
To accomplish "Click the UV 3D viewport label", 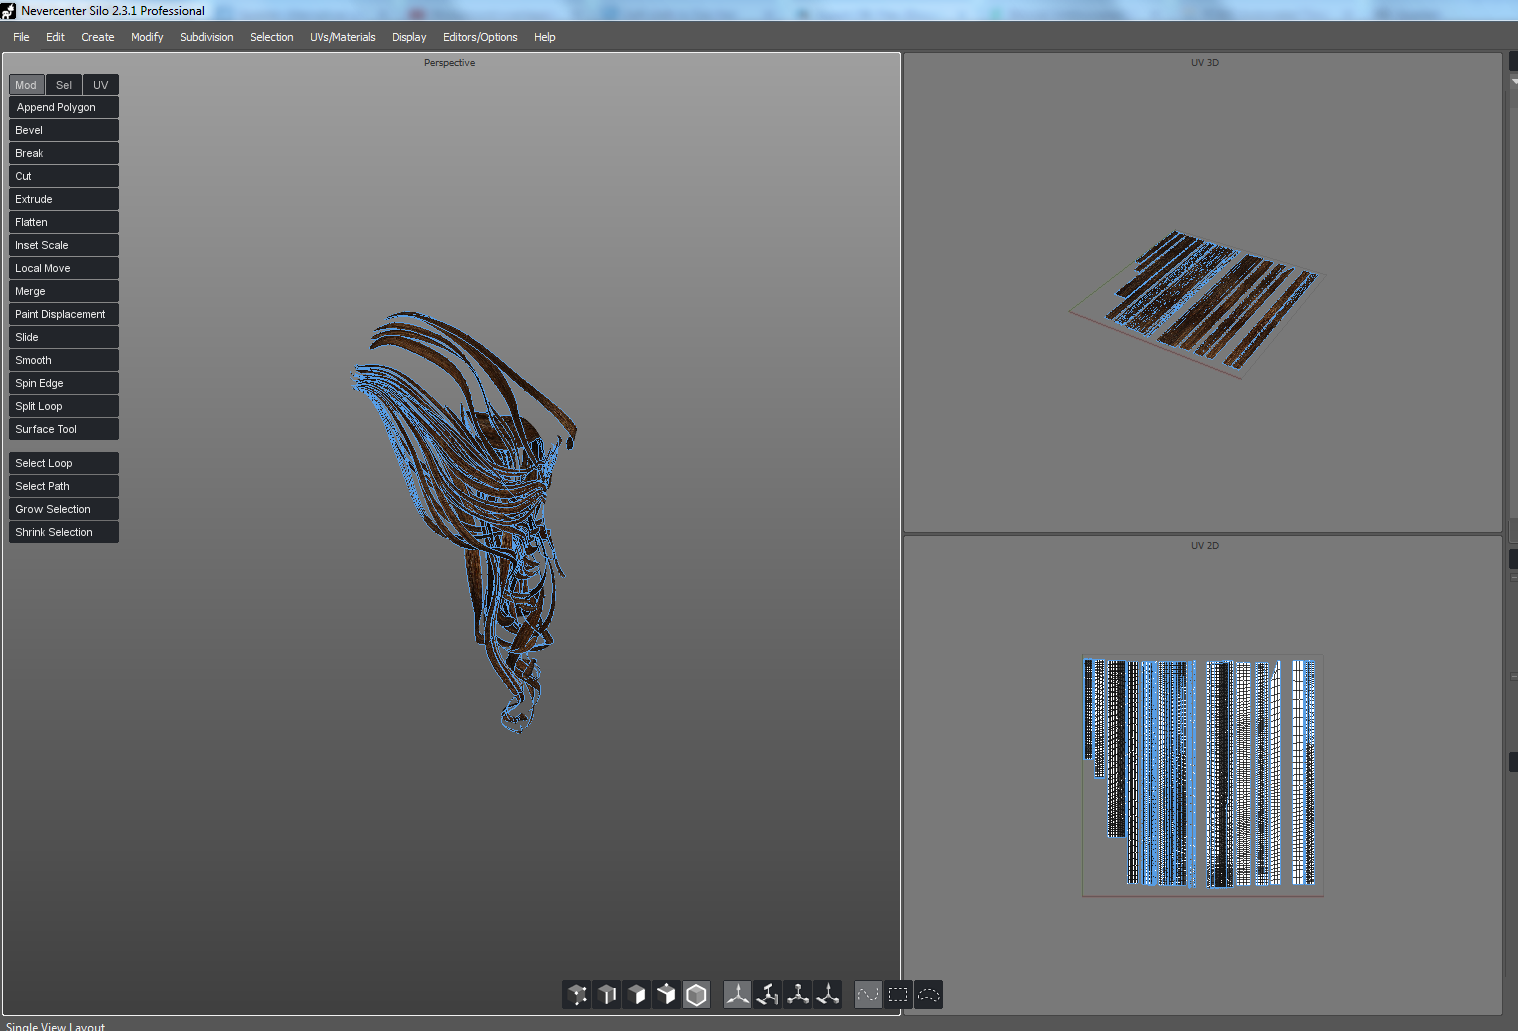I will point(1204,63).
